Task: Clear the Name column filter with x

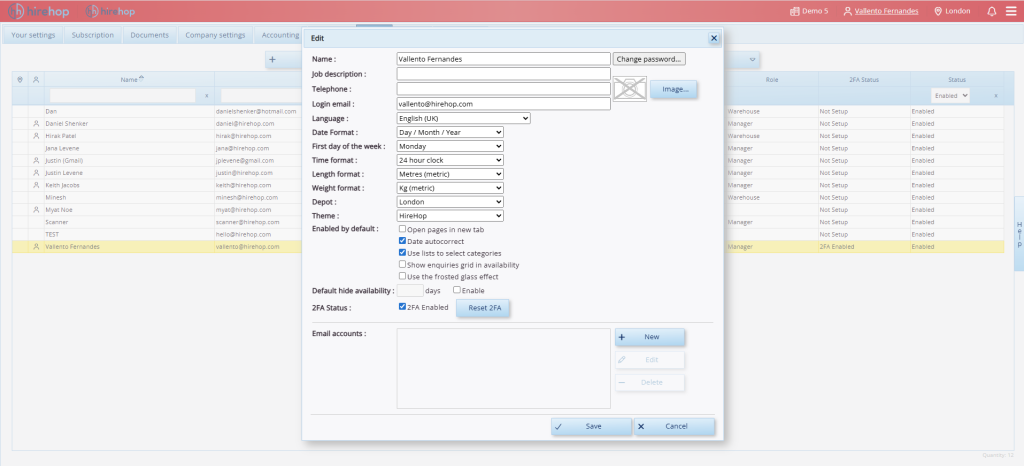Action: tap(206, 96)
